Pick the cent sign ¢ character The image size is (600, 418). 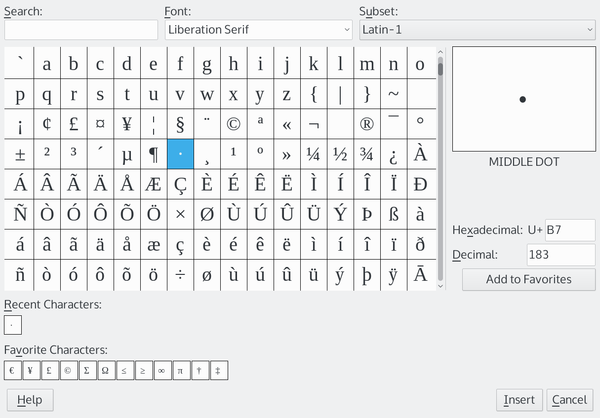47,124
